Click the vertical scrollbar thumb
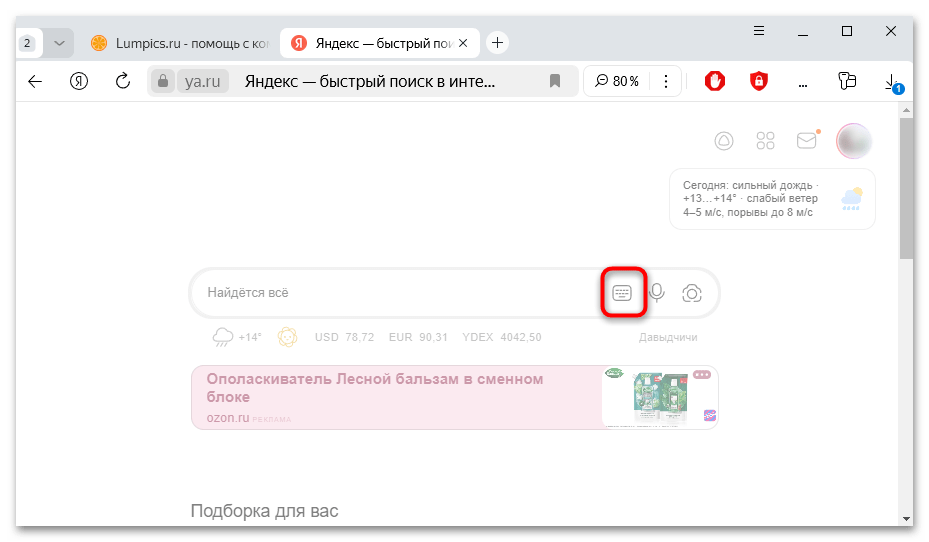Viewport: 929px width, 542px height. 905,188
